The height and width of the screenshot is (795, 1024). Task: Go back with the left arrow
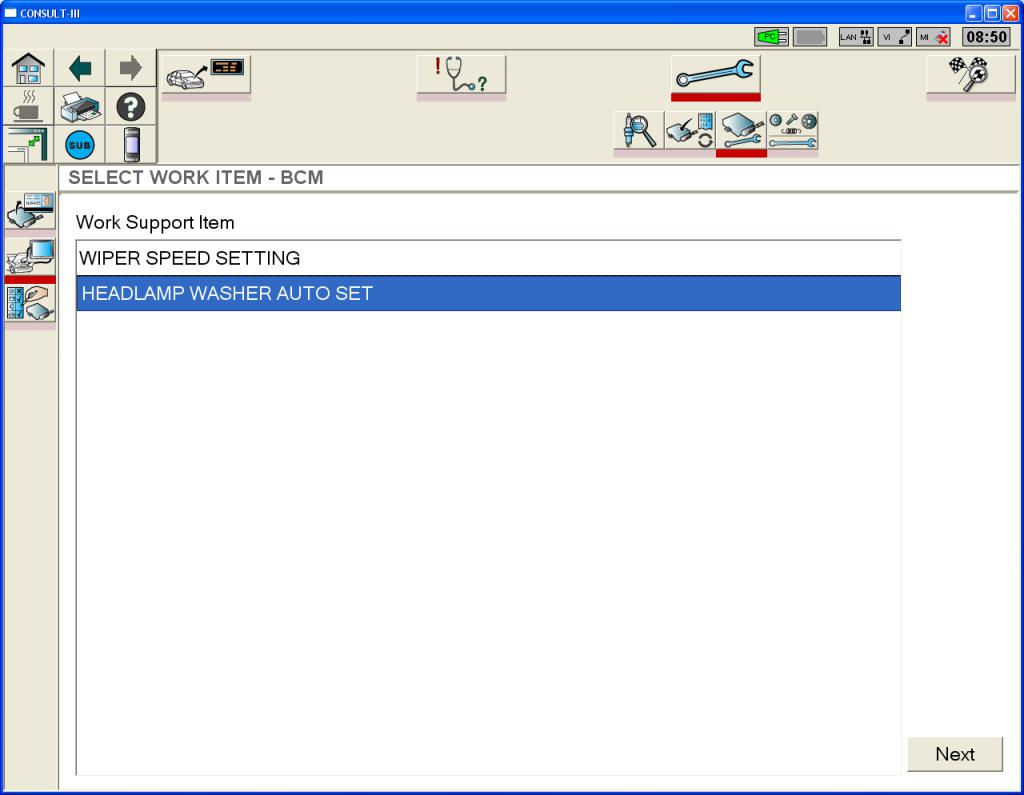79,68
